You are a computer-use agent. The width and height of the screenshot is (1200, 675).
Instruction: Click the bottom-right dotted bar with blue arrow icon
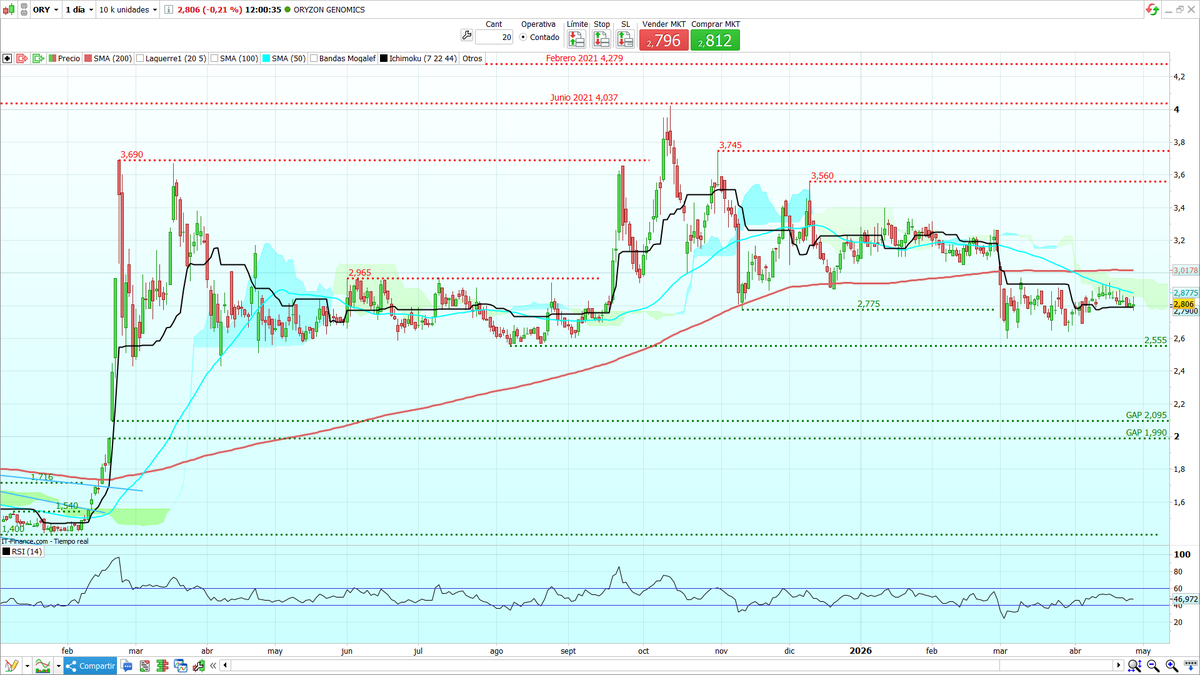(x=1190, y=665)
